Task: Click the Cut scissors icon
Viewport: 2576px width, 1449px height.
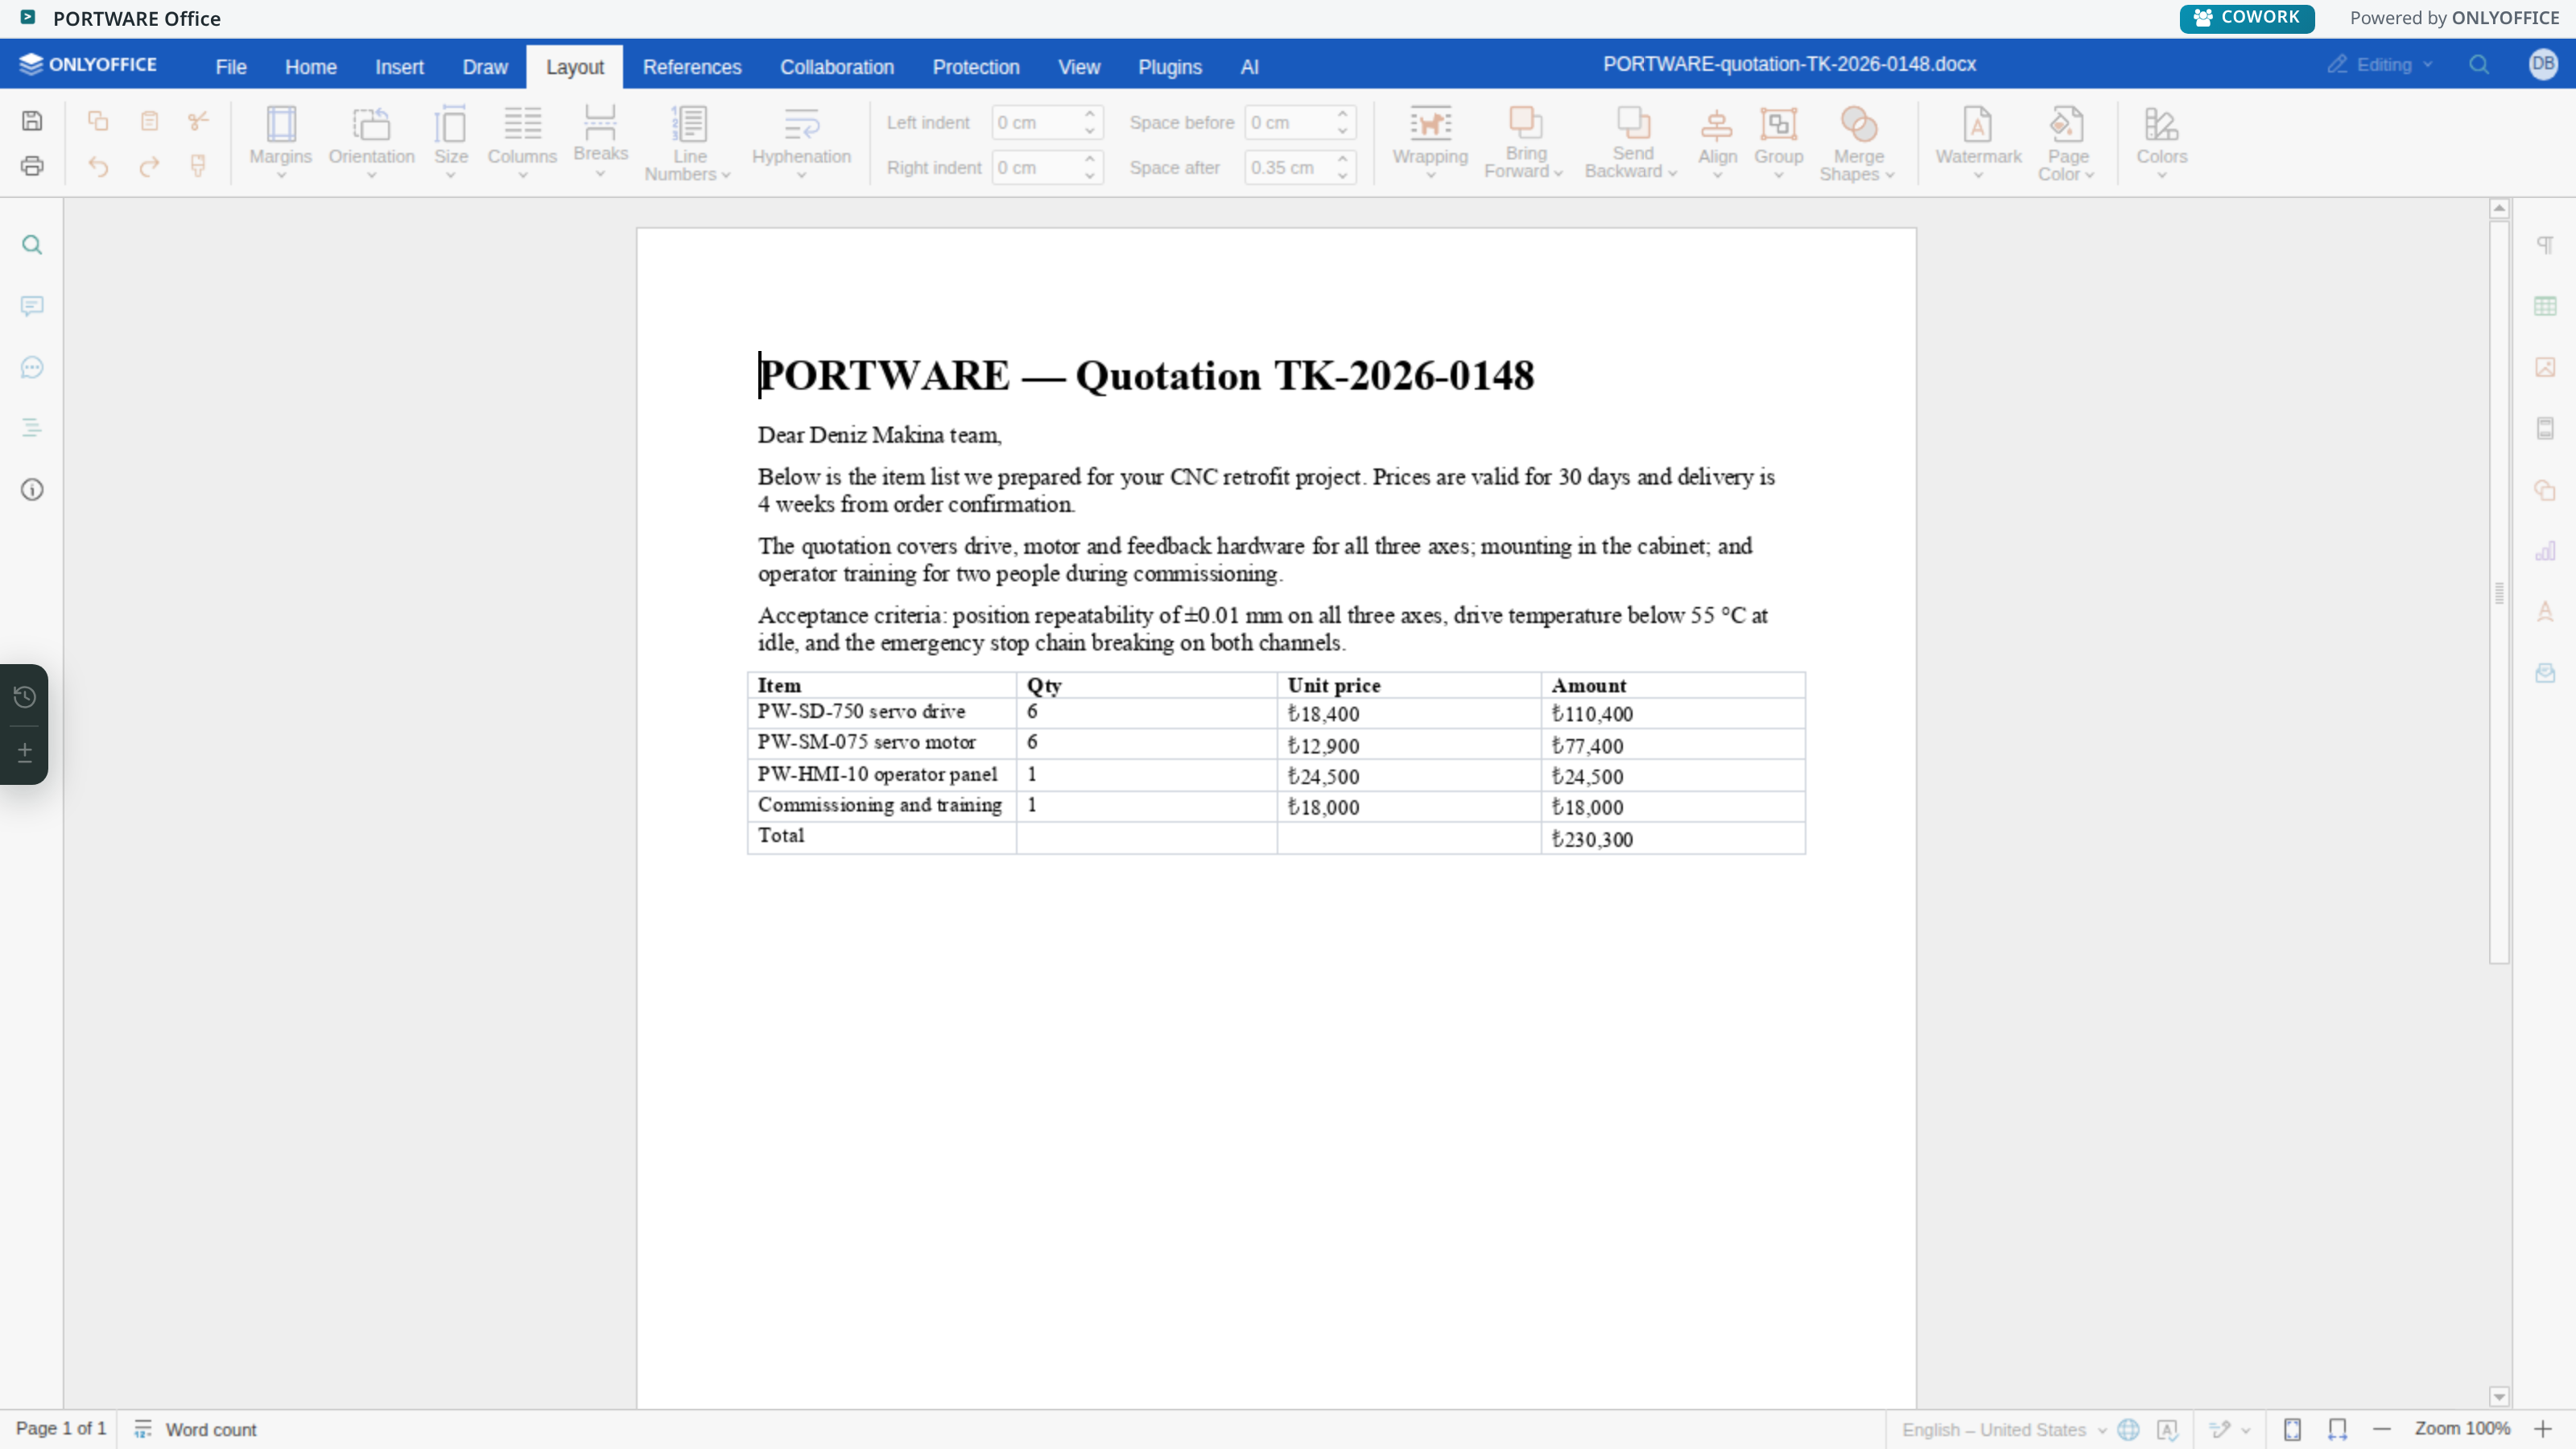Action: (198, 121)
